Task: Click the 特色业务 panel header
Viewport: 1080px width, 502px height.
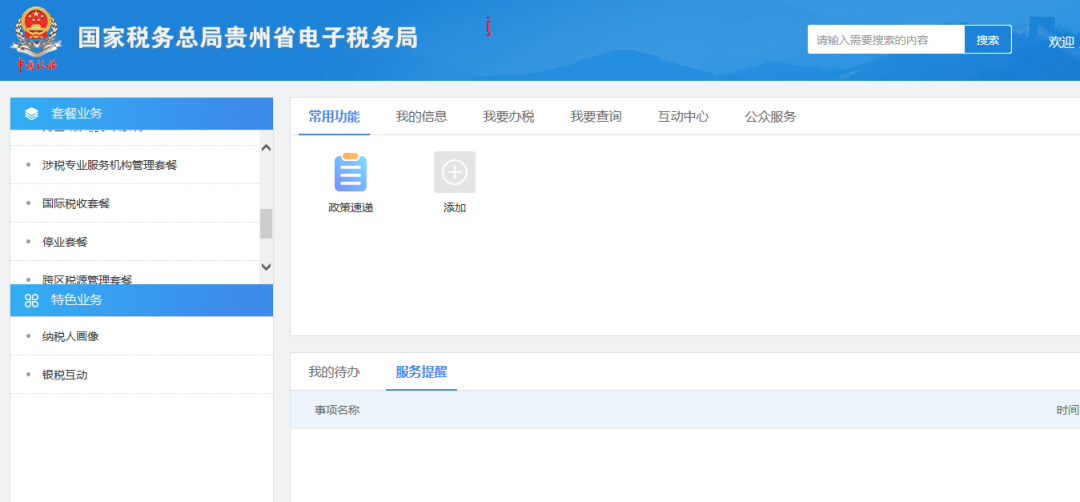Action: [x=142, y=300]
